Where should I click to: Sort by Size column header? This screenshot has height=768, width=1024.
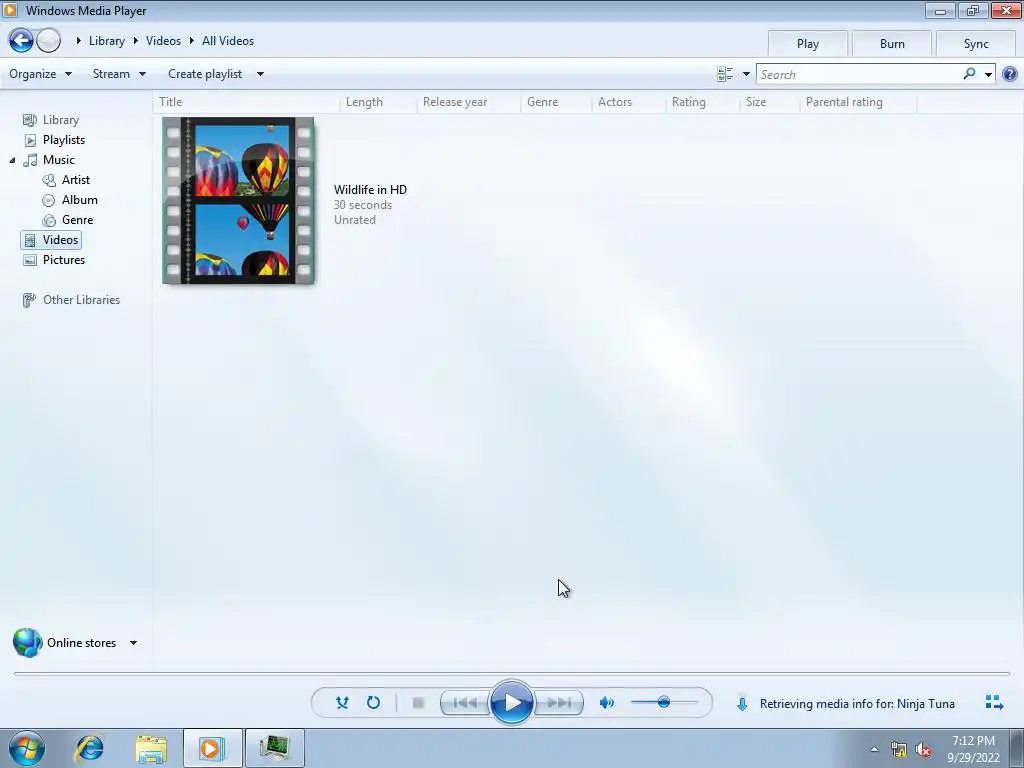(x=770, y=102)
